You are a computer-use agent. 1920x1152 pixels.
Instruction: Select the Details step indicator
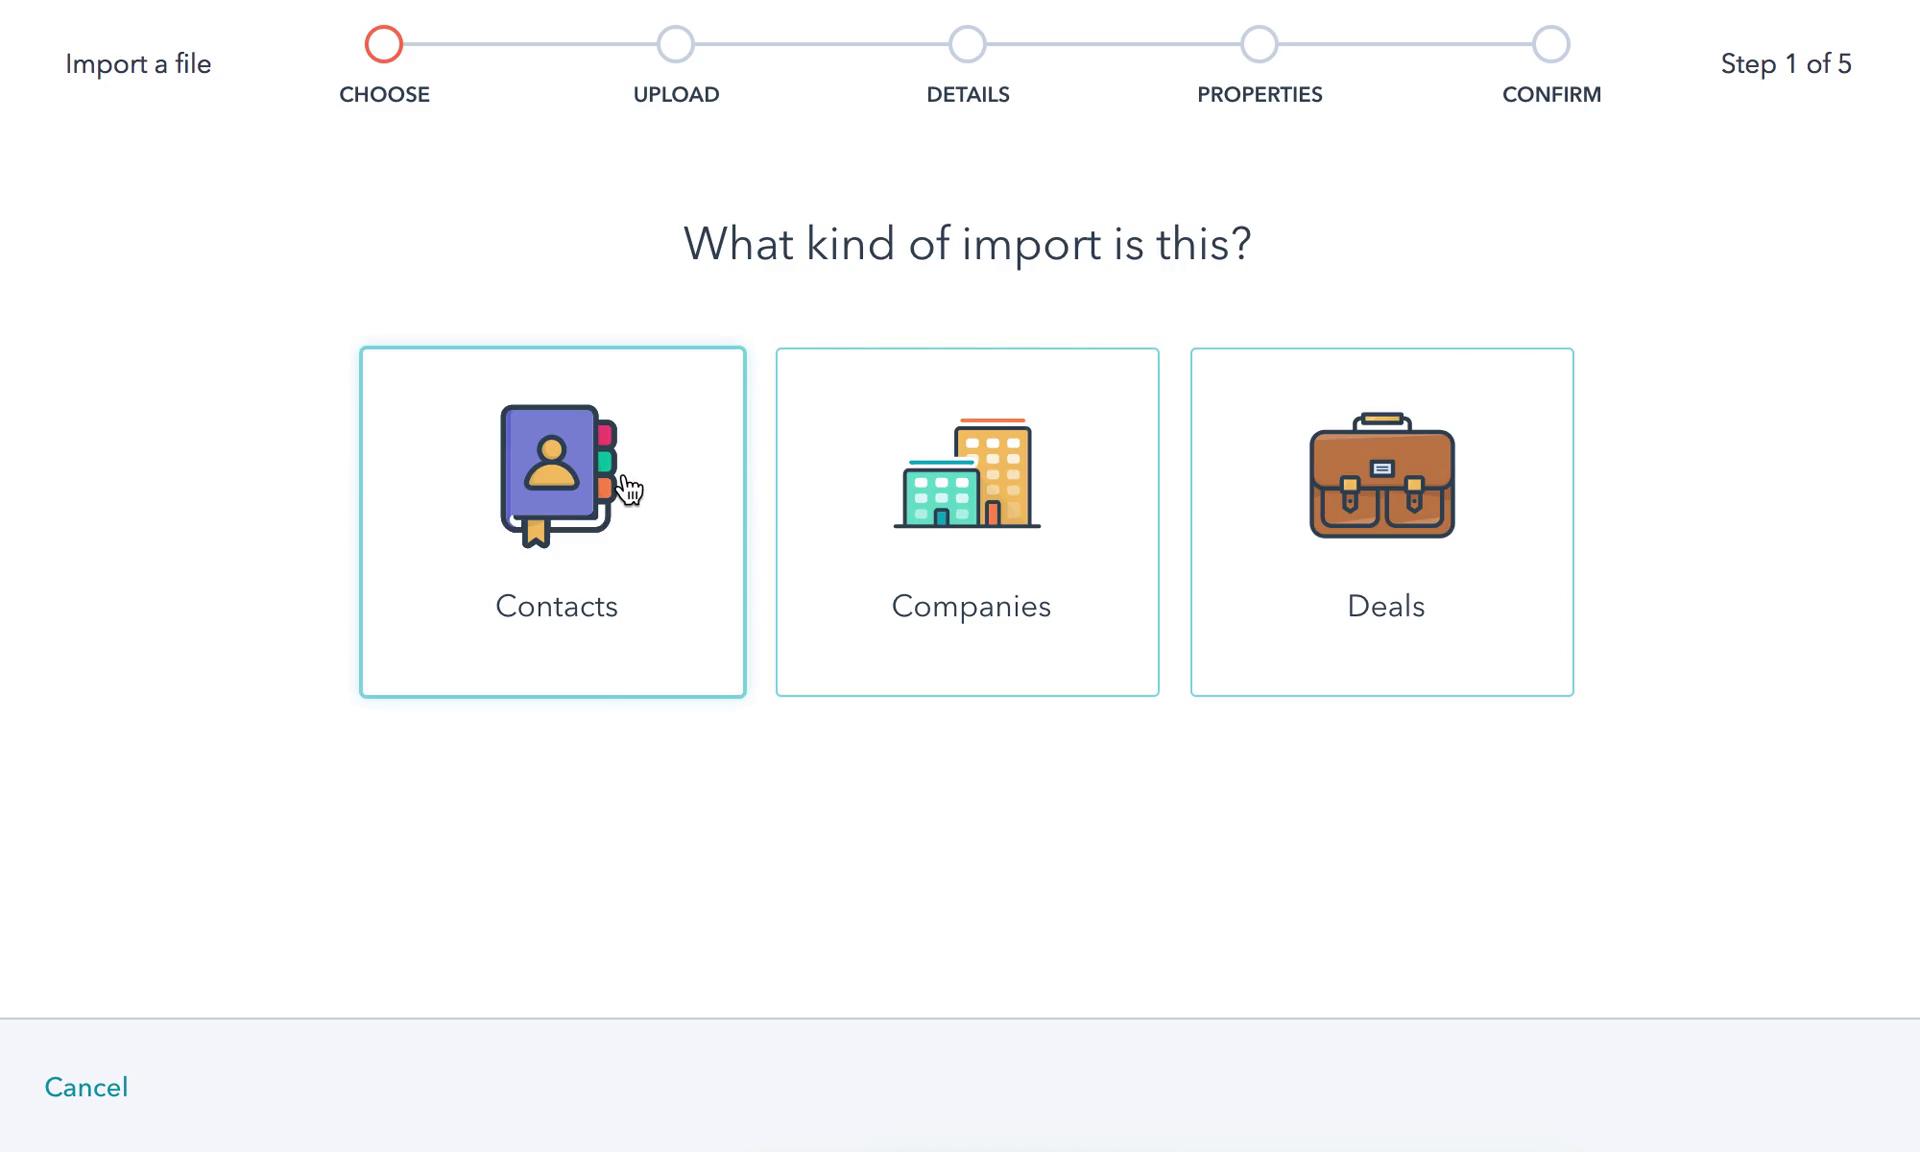click(967, 44)
